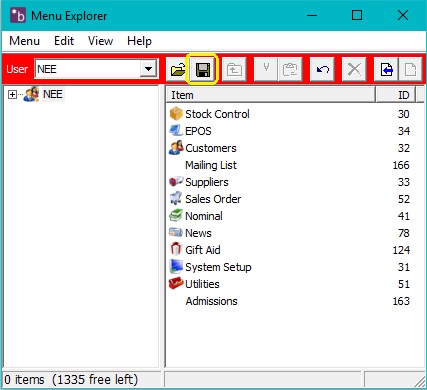427x390 pixels.
Task: Click the New blank page toolbar icon
Action: coord(410,70)
